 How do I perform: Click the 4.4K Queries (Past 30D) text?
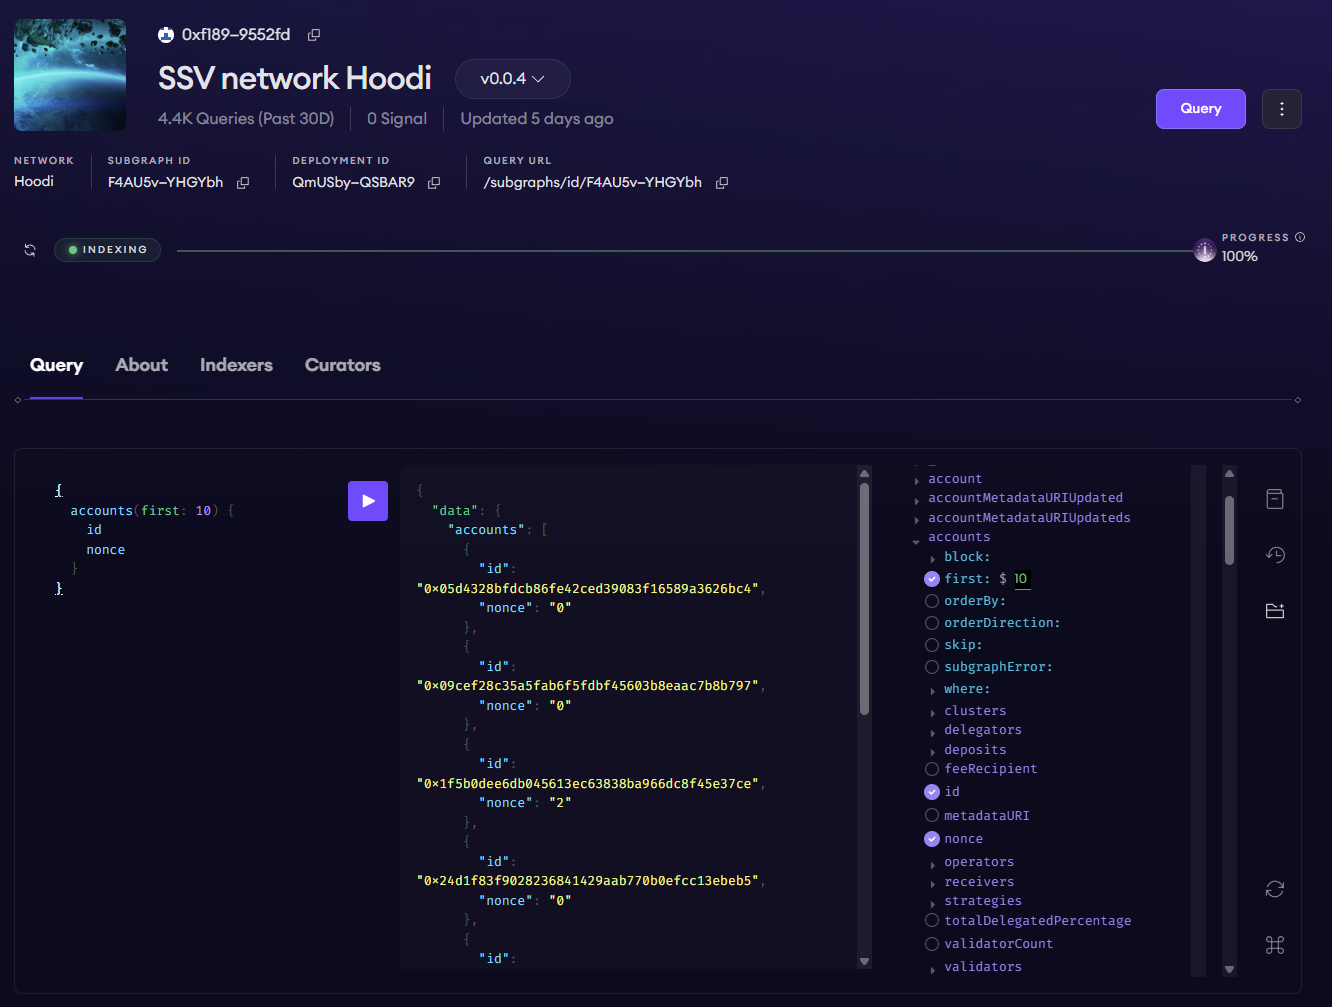click(x=246, y=119)
